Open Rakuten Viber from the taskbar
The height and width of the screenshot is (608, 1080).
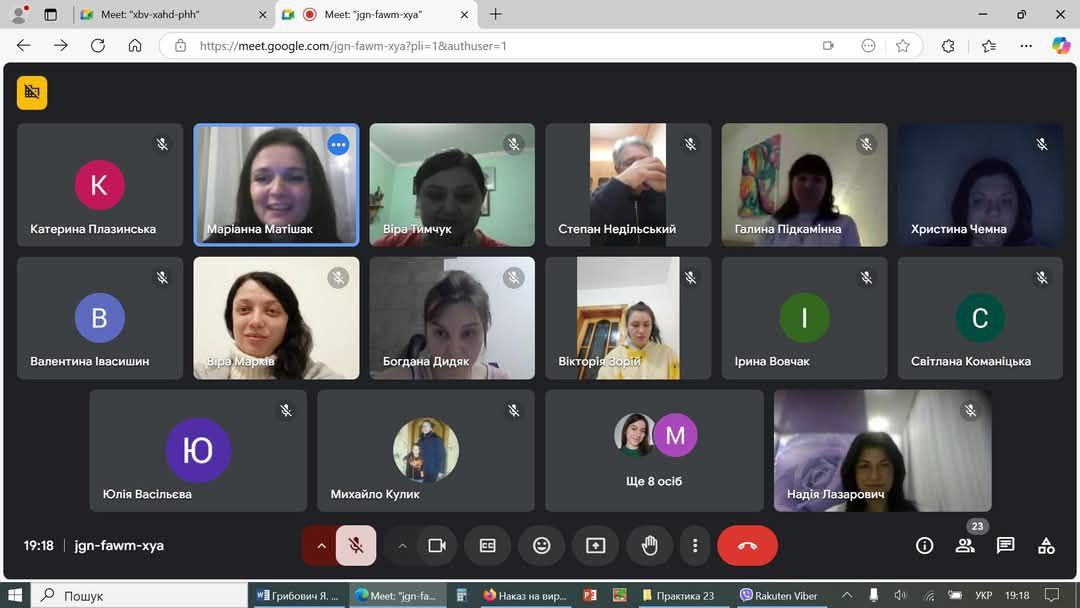coord(778,595)
